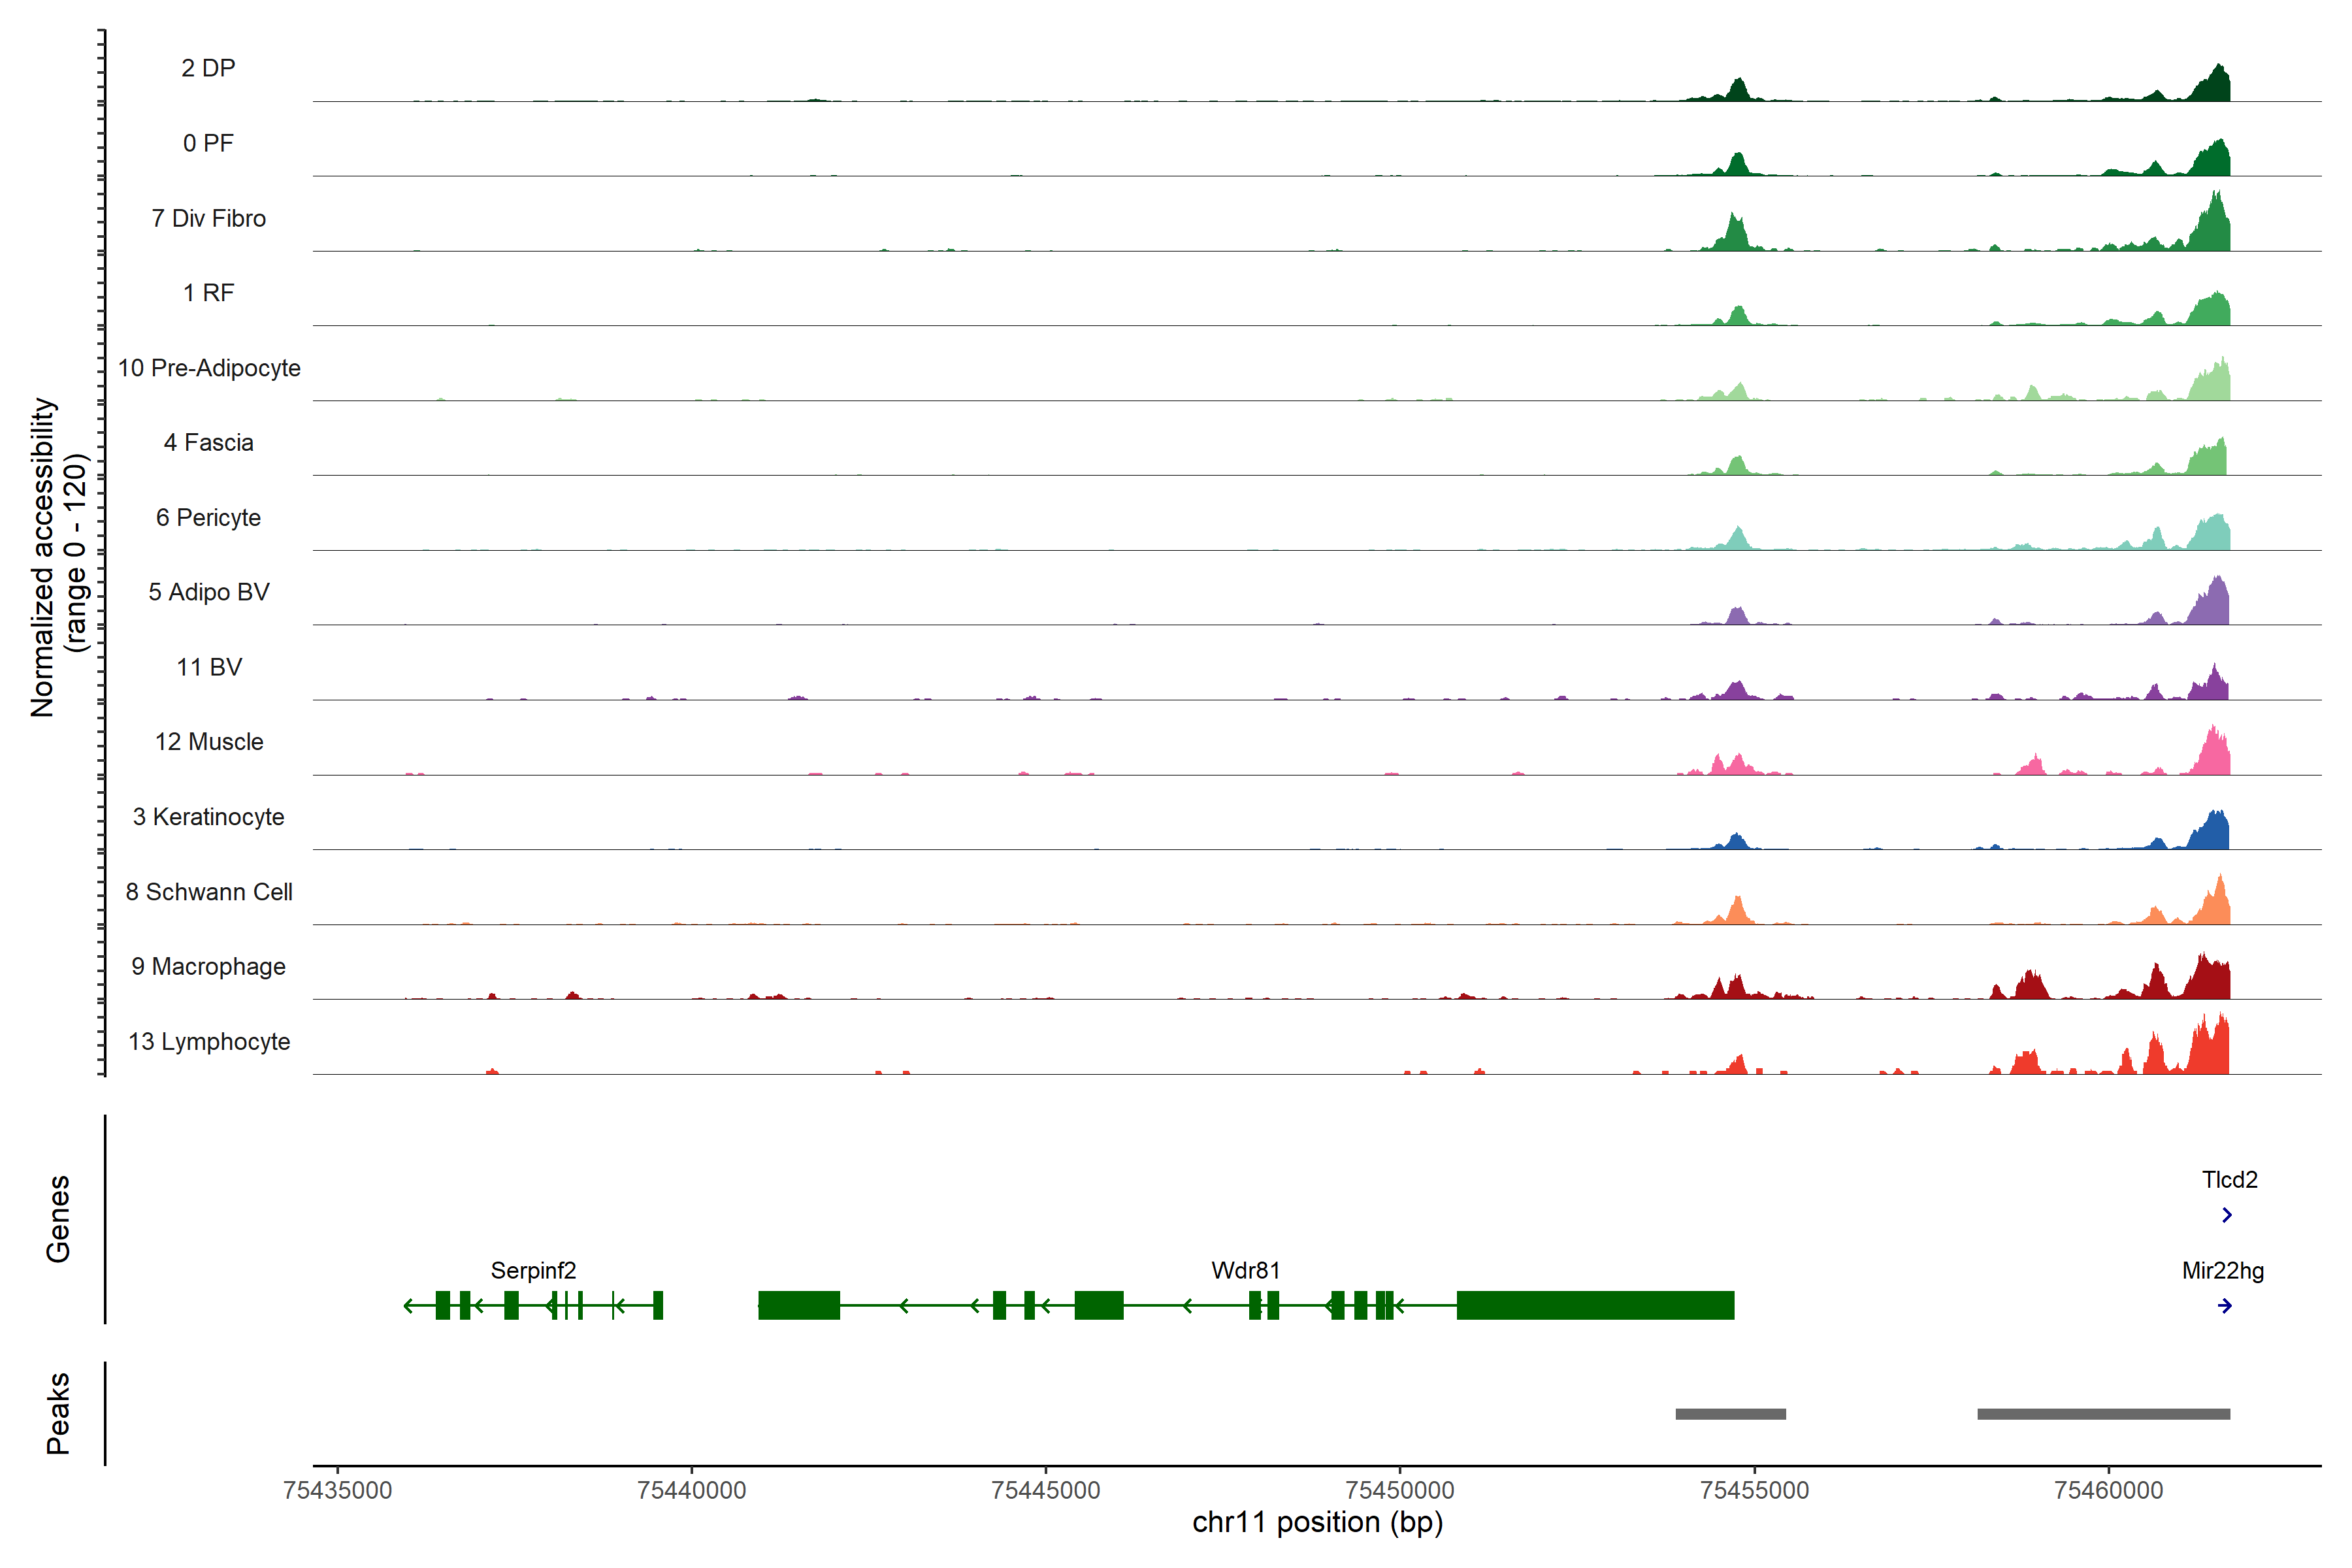The image size is (2352, 1568).
Task: Click the chr11 position axis title
Action: (x=1317, y=1522)
